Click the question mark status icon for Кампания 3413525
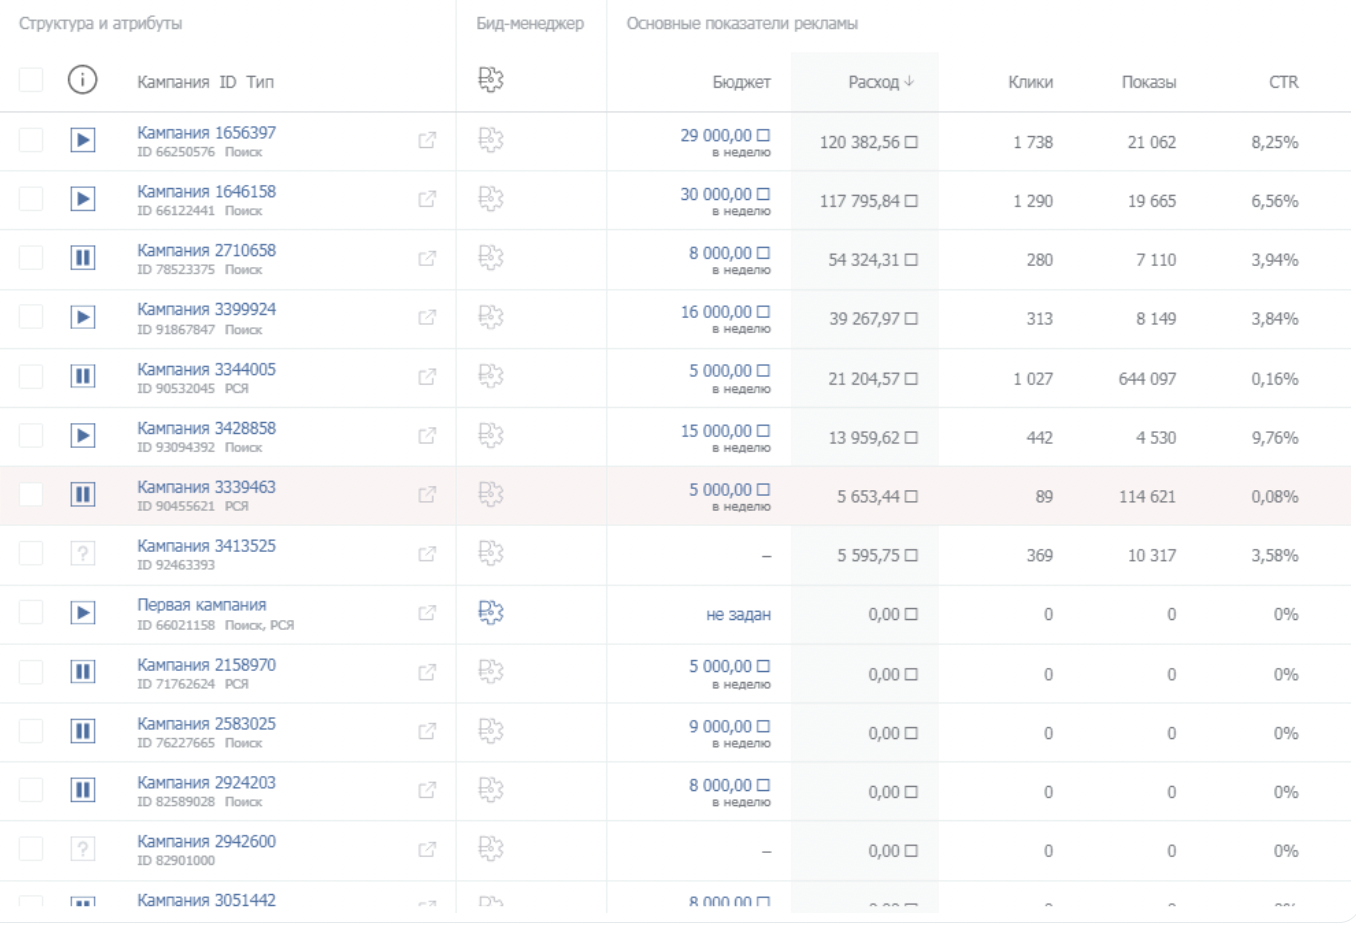The width and height of the screenshot is (1356, 926). point(83,553)
